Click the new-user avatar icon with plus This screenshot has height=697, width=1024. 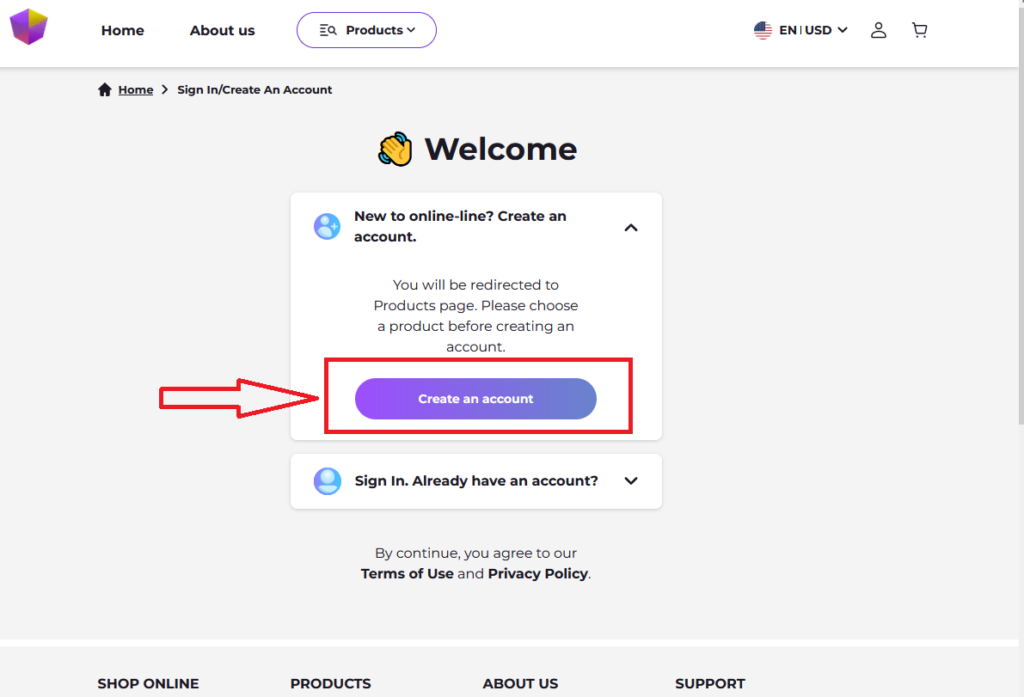point(327,226)
